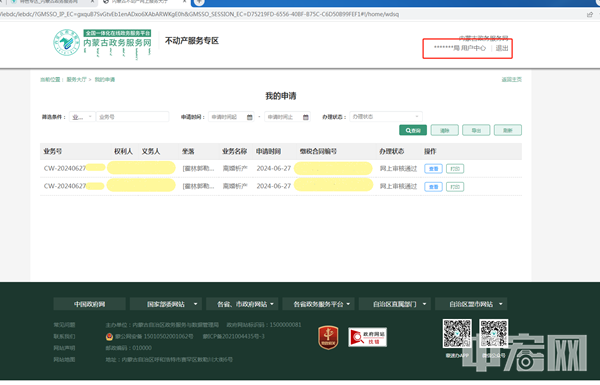The height and width of the screenshot is (385, 600).
Task: Expand the 国家部委网站 footer dropdown
Action: point(166,304)
